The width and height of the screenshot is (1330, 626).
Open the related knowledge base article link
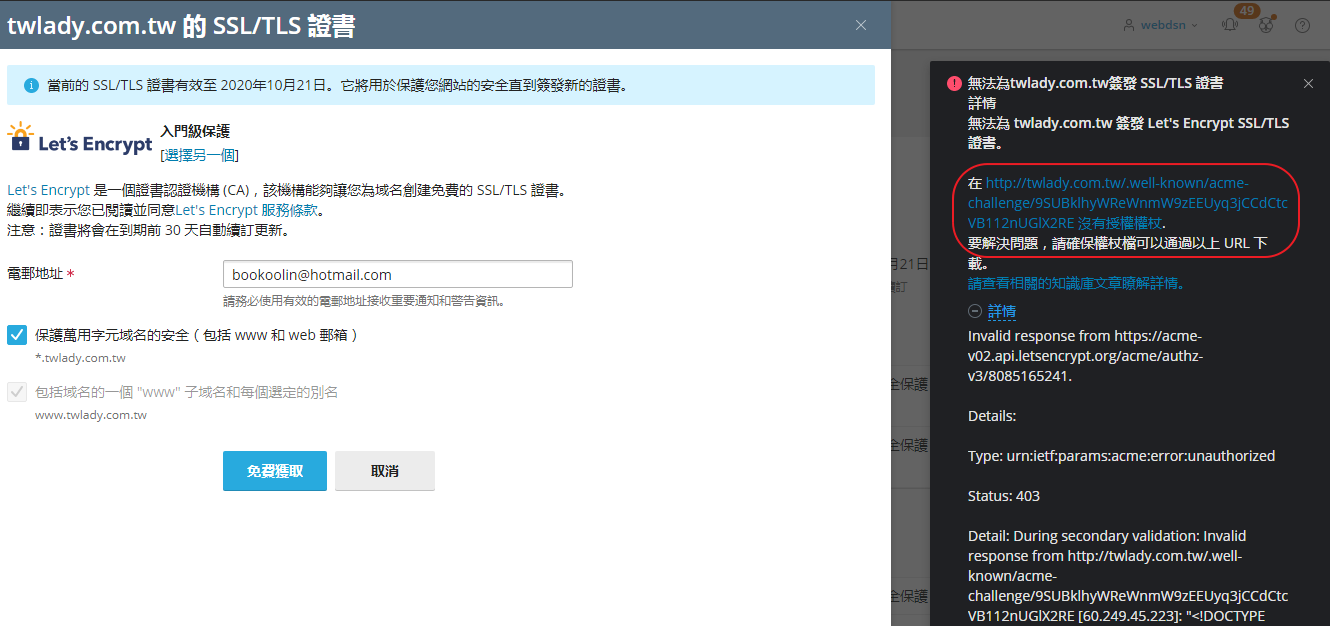pyautogui.click(x=1076, y=283)
